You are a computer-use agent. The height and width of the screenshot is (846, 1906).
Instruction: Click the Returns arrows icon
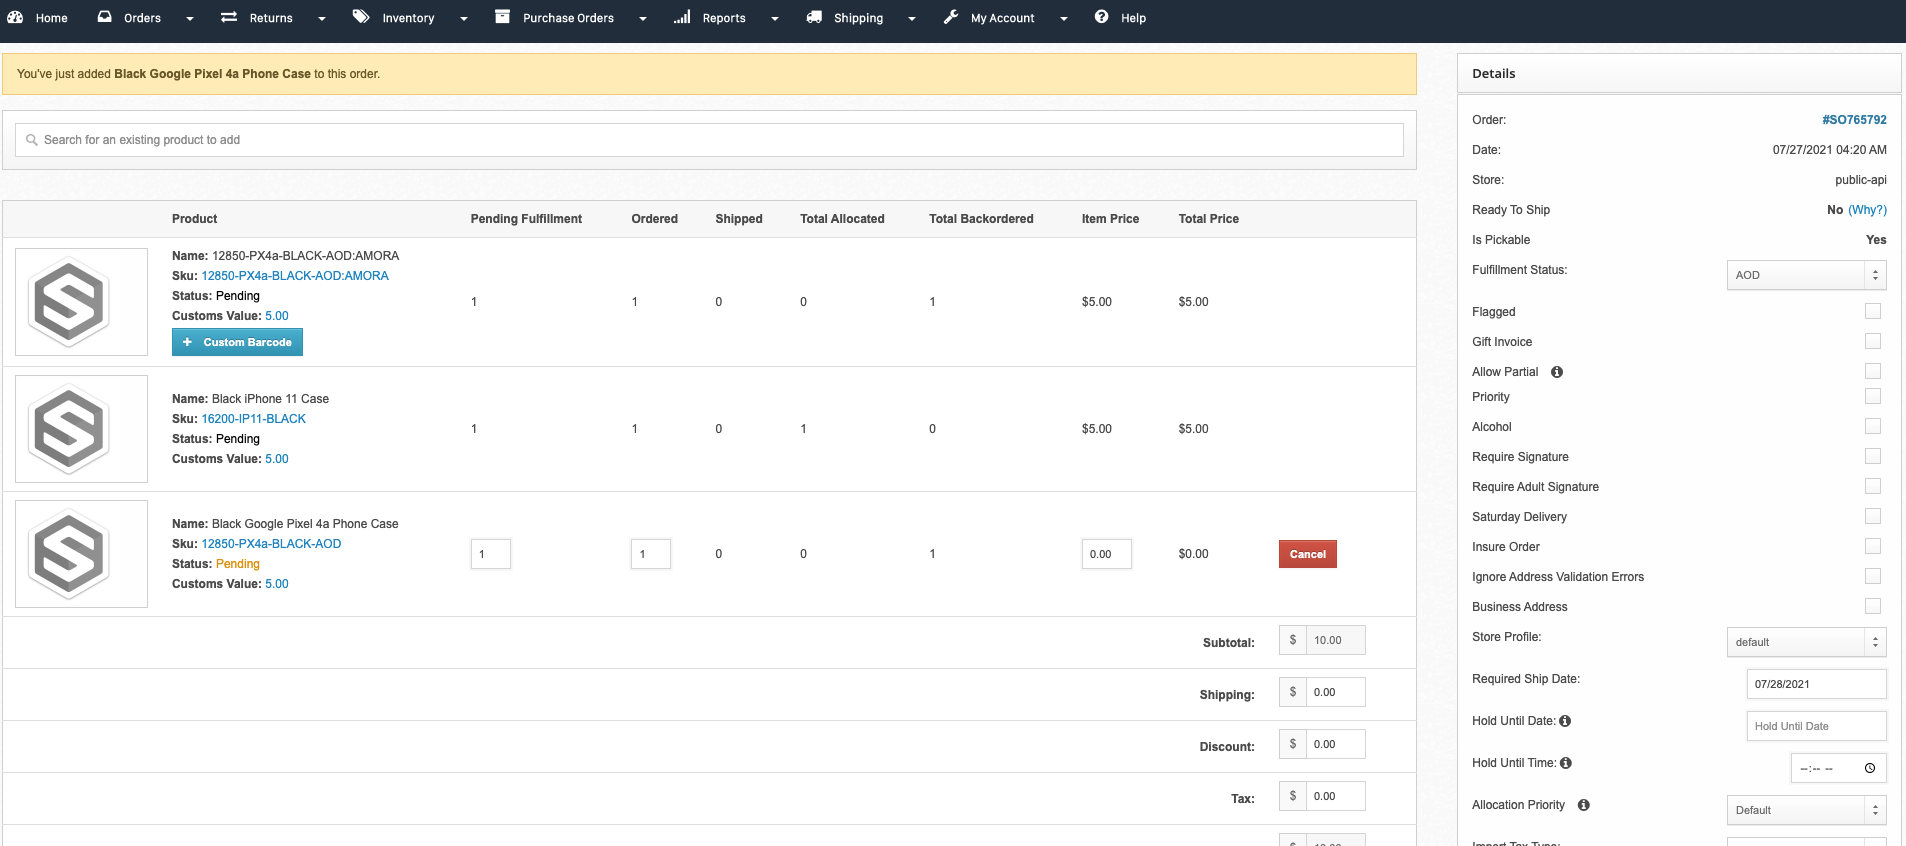pyautogui.click(x=229, y=17)
